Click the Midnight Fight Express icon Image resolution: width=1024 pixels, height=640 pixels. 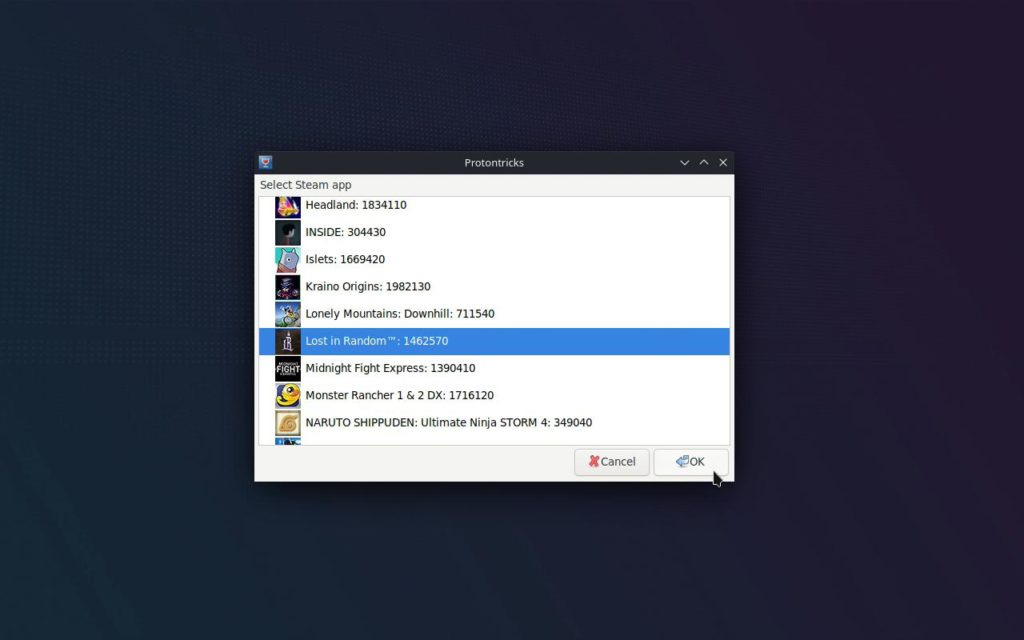288,368
